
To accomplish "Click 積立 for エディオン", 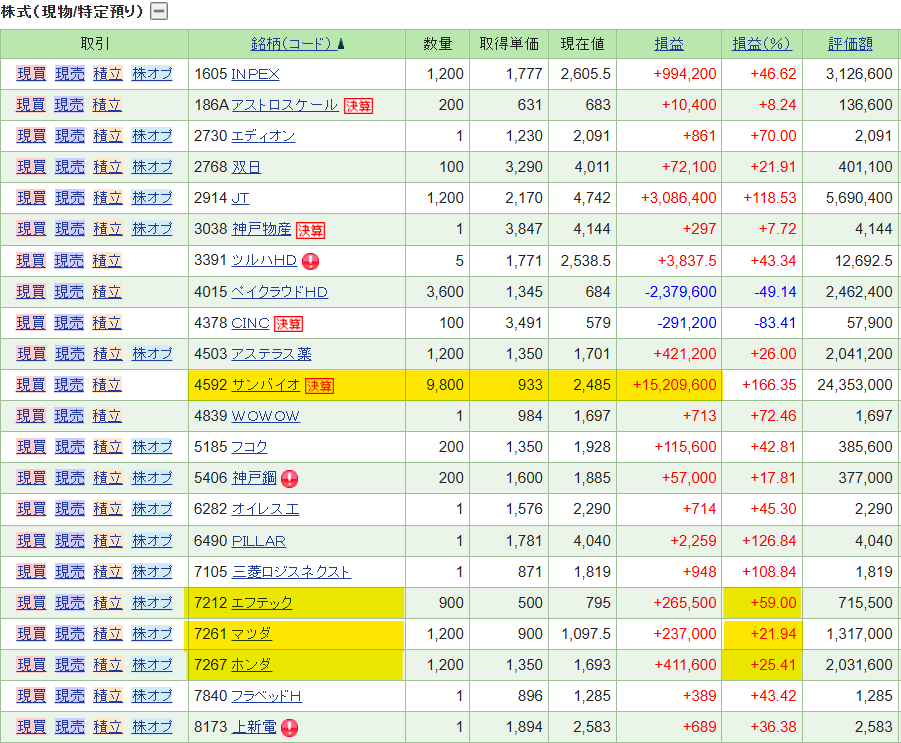I will pos(107,136).
